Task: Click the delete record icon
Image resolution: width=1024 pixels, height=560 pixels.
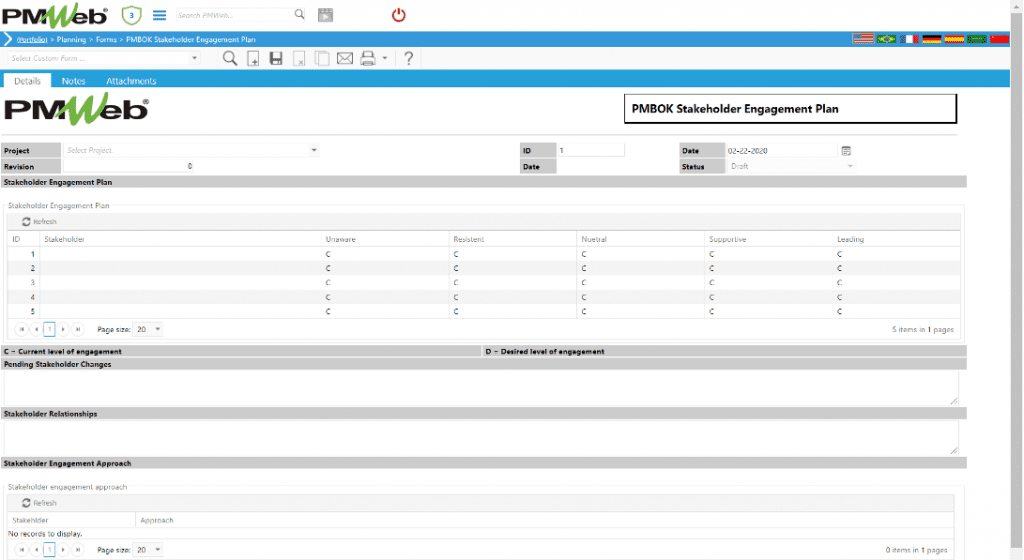Action: 298,59
